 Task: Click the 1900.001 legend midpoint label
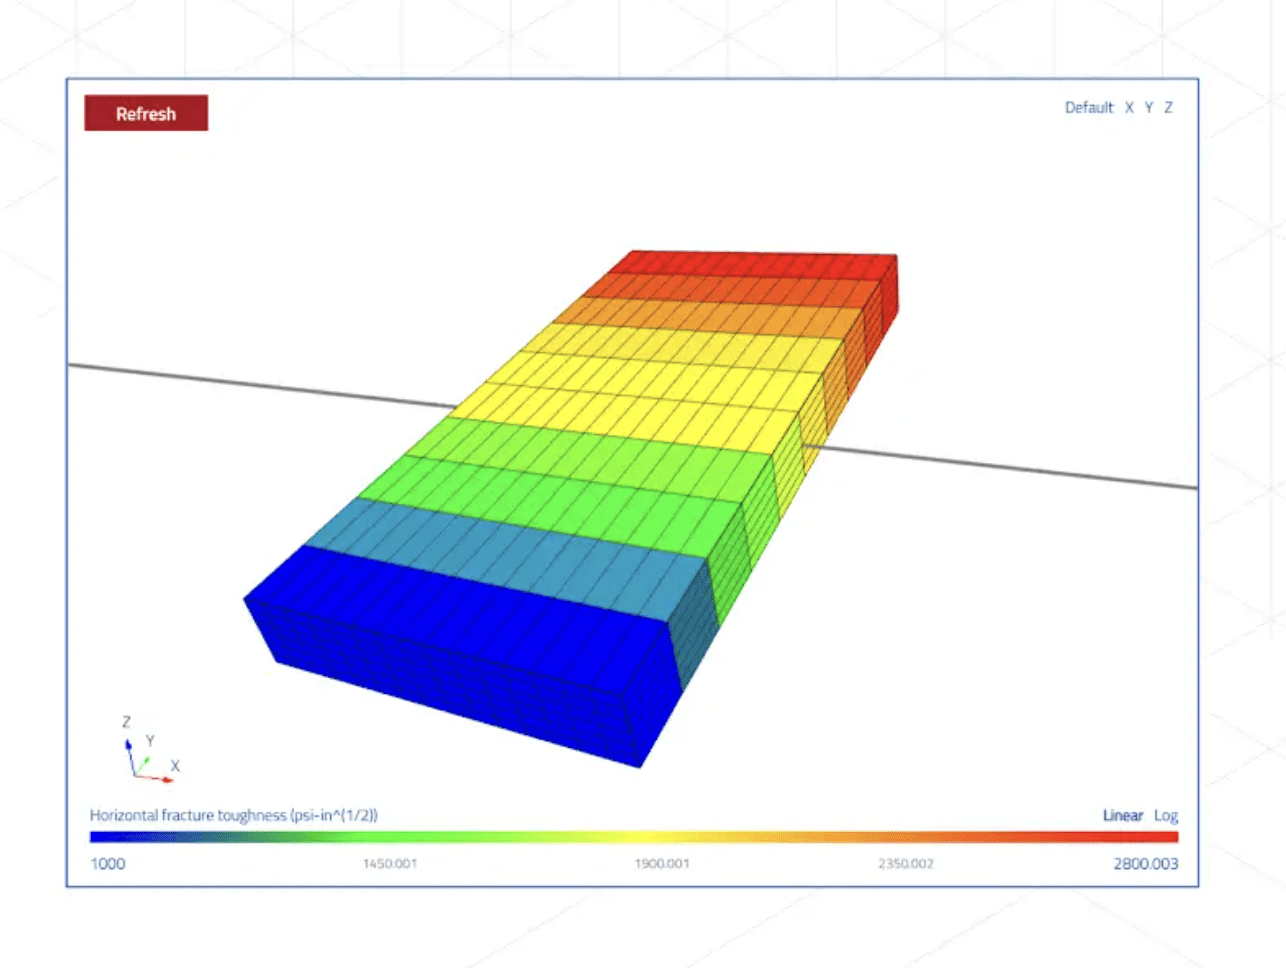662,863
